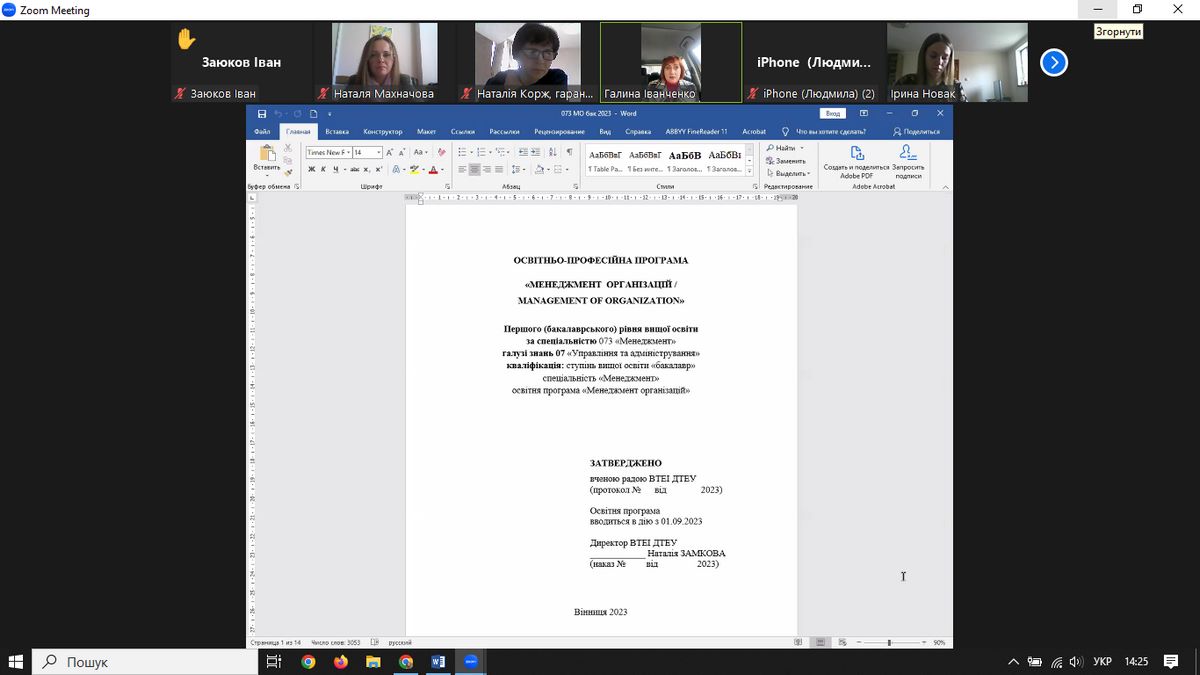The image size is (1200, 675).
Task: Toggle italic formatting (К)
Action: (324, 170)
